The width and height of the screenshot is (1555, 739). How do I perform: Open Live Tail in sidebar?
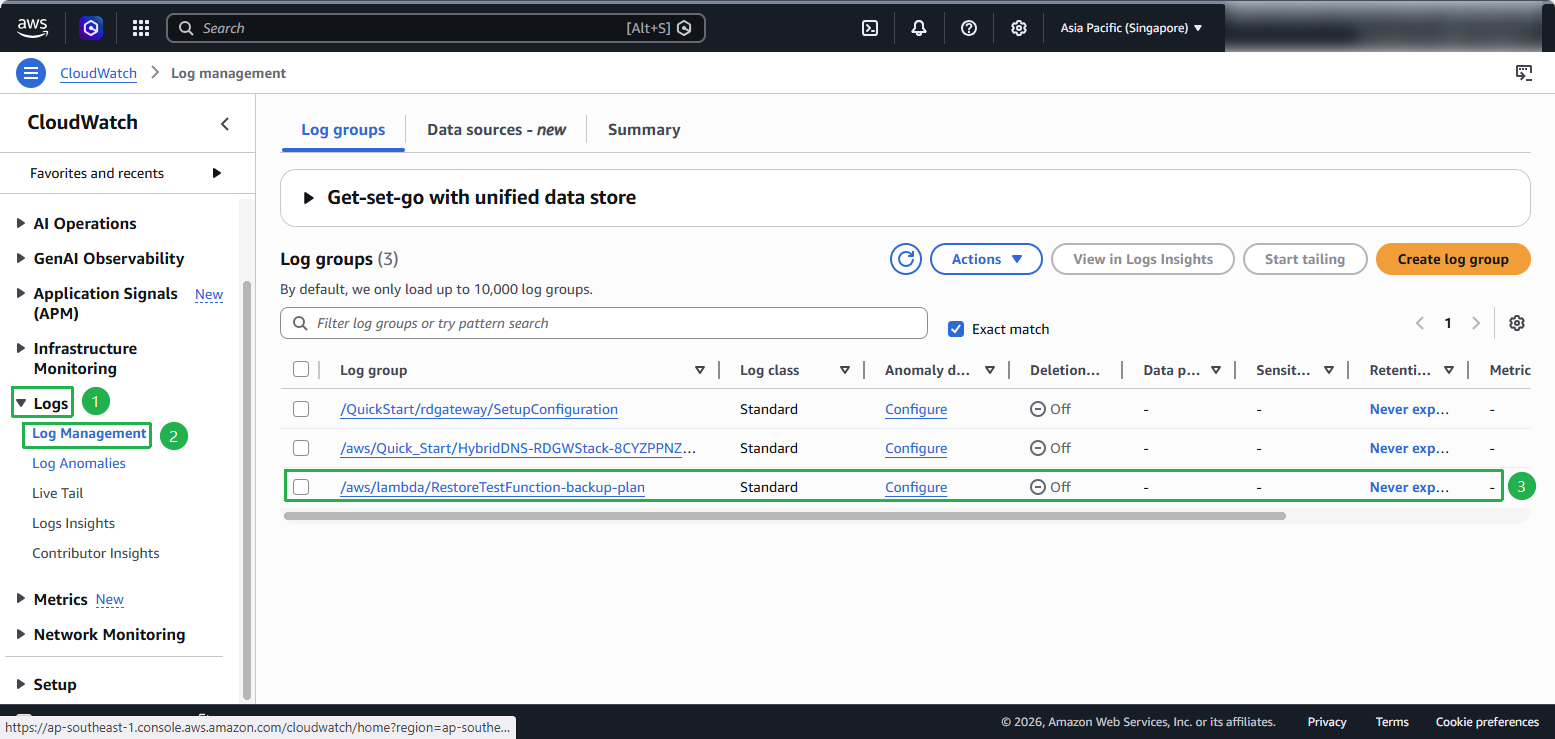tap(58, 493)
